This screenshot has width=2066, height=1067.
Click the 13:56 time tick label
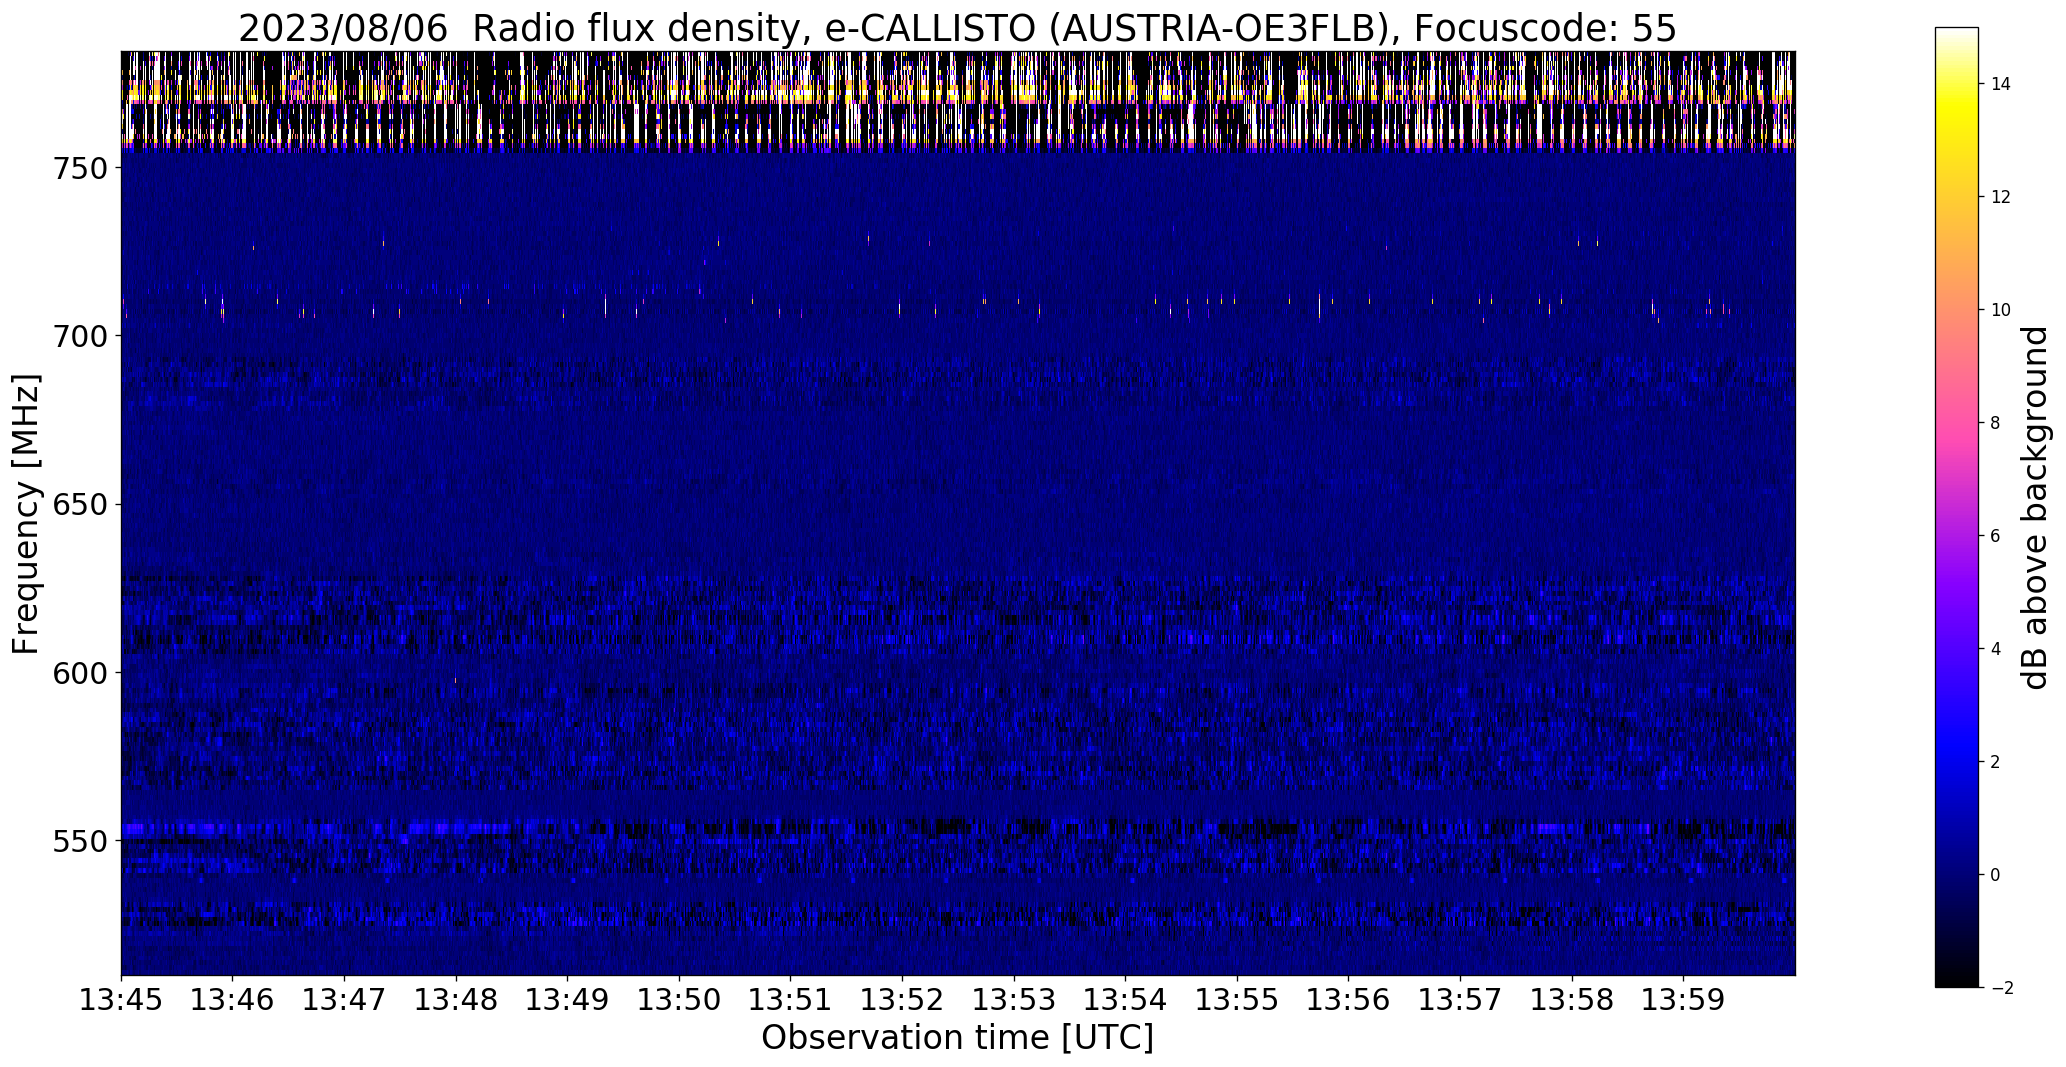click(1349, 1000)
